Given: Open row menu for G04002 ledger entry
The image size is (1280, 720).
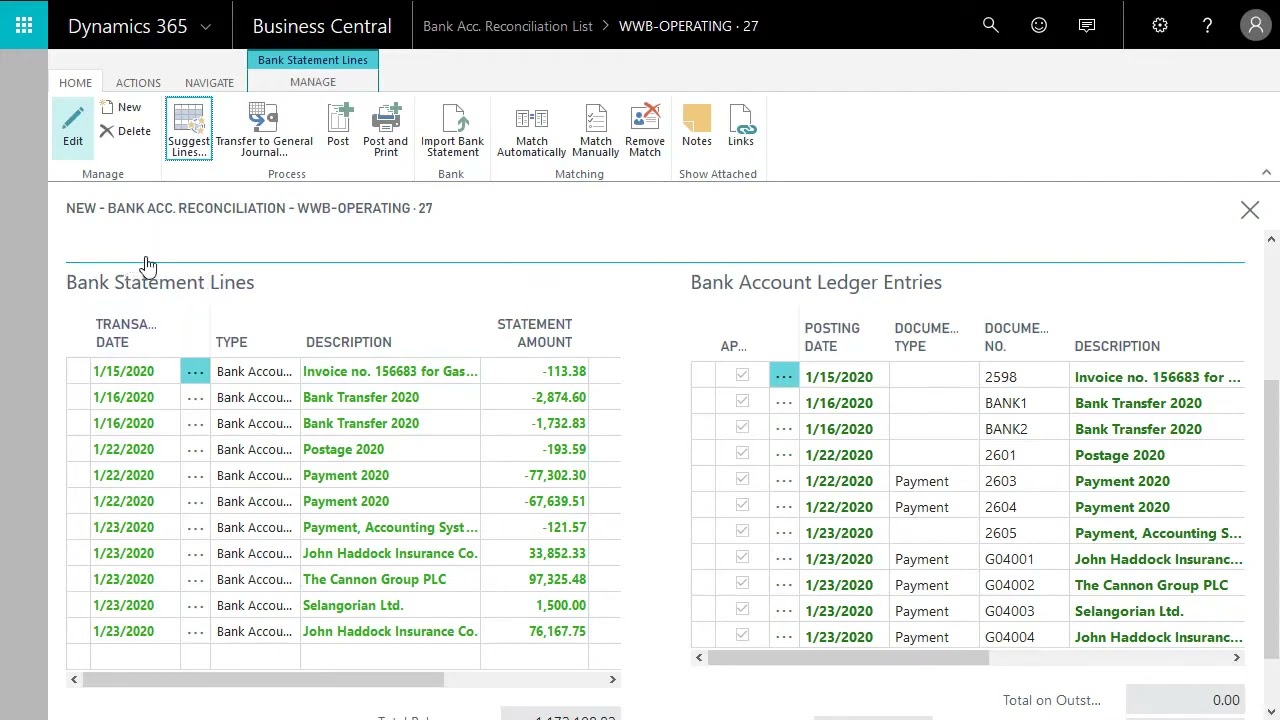Looking at the screenshot, I should coord(784,585).
